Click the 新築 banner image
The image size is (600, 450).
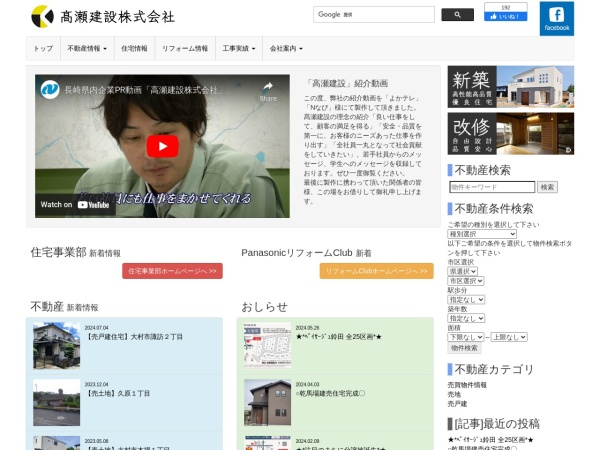[x=510, y=86]
